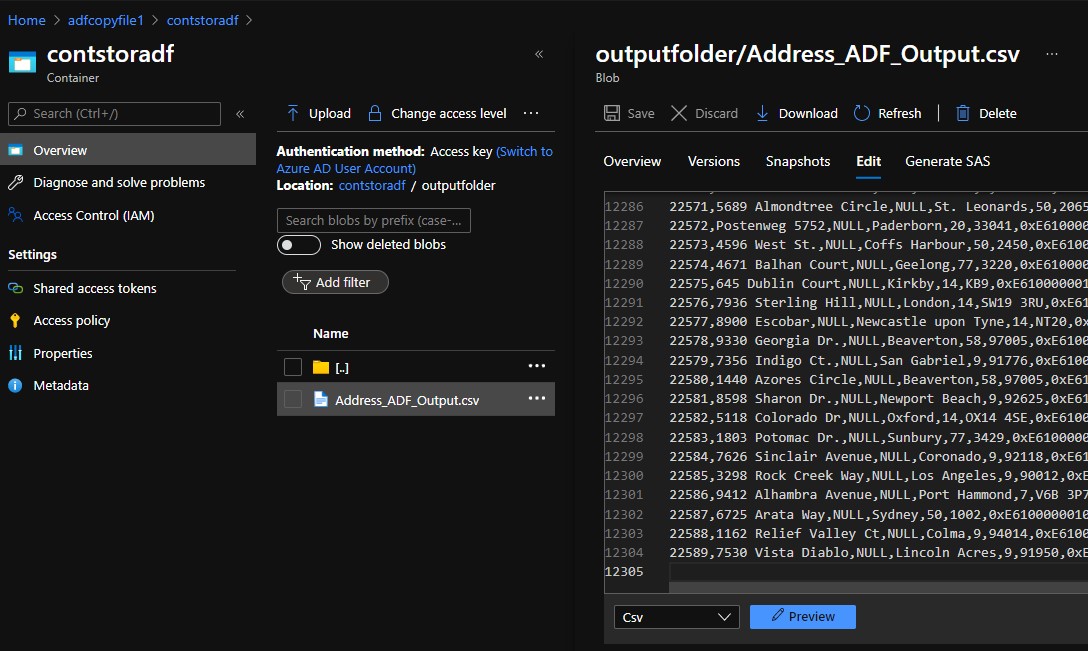This screenshot has height=651, width=1088.
Task: Click the Save floppy disk icon
Action: [x=612, y=113]
